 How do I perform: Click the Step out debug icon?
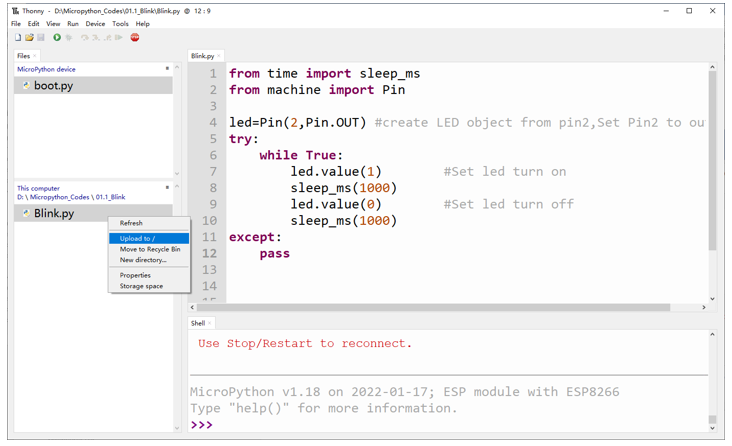(107, 37)
